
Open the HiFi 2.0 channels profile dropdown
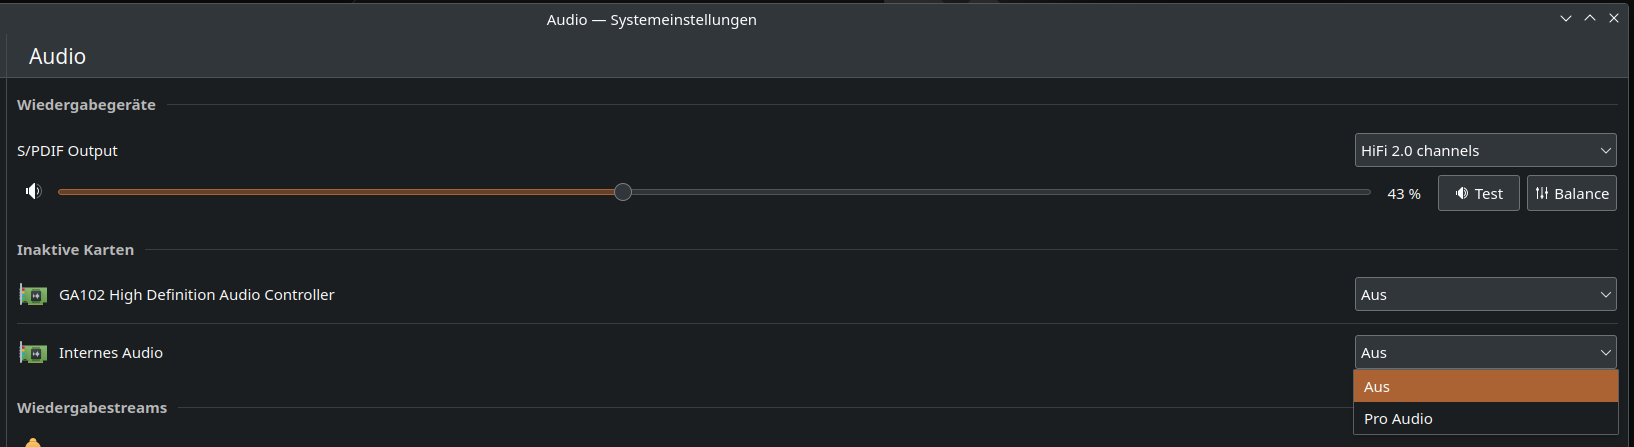pyautogui.click(x=1486, y=151)
